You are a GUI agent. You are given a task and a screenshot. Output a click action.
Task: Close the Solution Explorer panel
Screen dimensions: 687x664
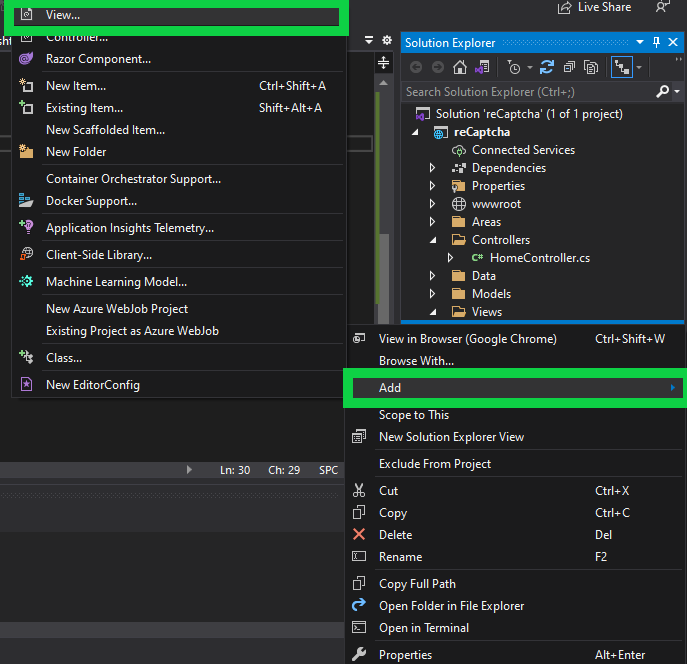click(x=673, y=42)
